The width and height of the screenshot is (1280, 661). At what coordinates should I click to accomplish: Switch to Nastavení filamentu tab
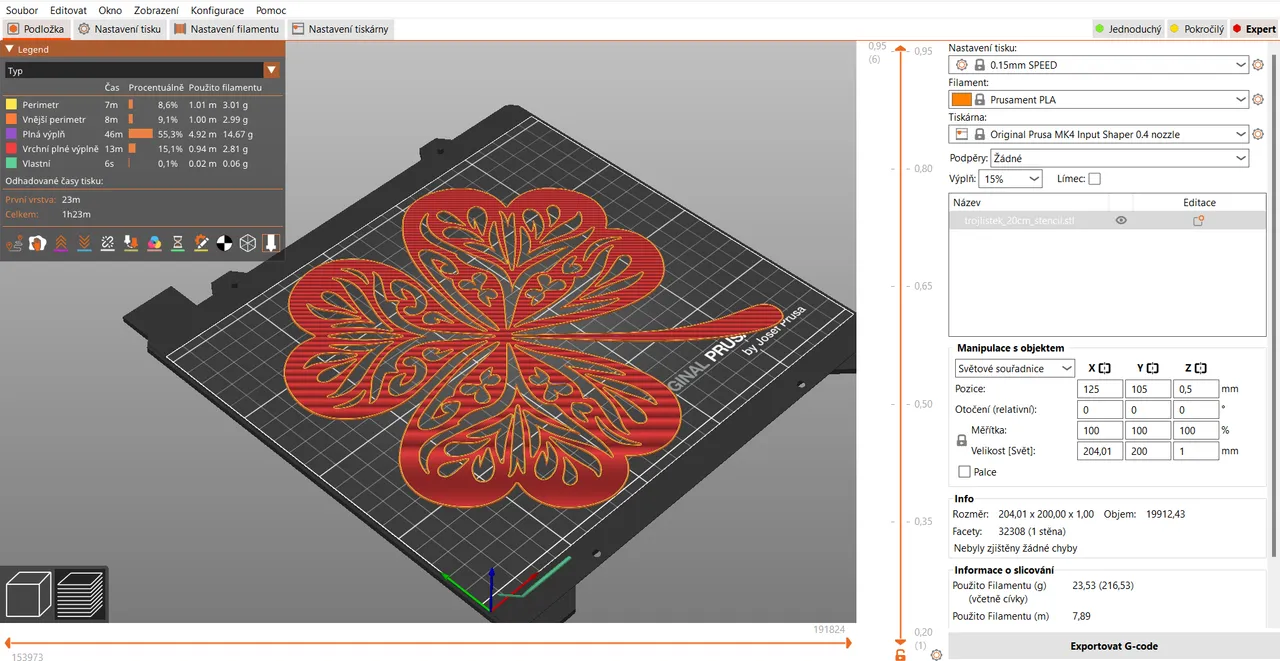tap(227, 29)
